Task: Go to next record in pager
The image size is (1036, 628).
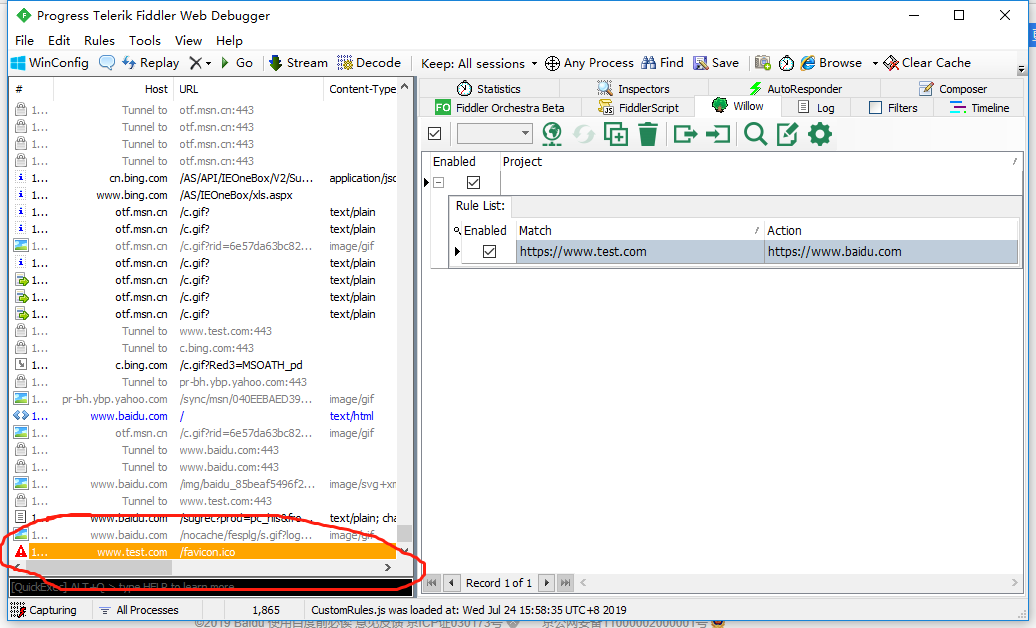Action: pos(546,582)
